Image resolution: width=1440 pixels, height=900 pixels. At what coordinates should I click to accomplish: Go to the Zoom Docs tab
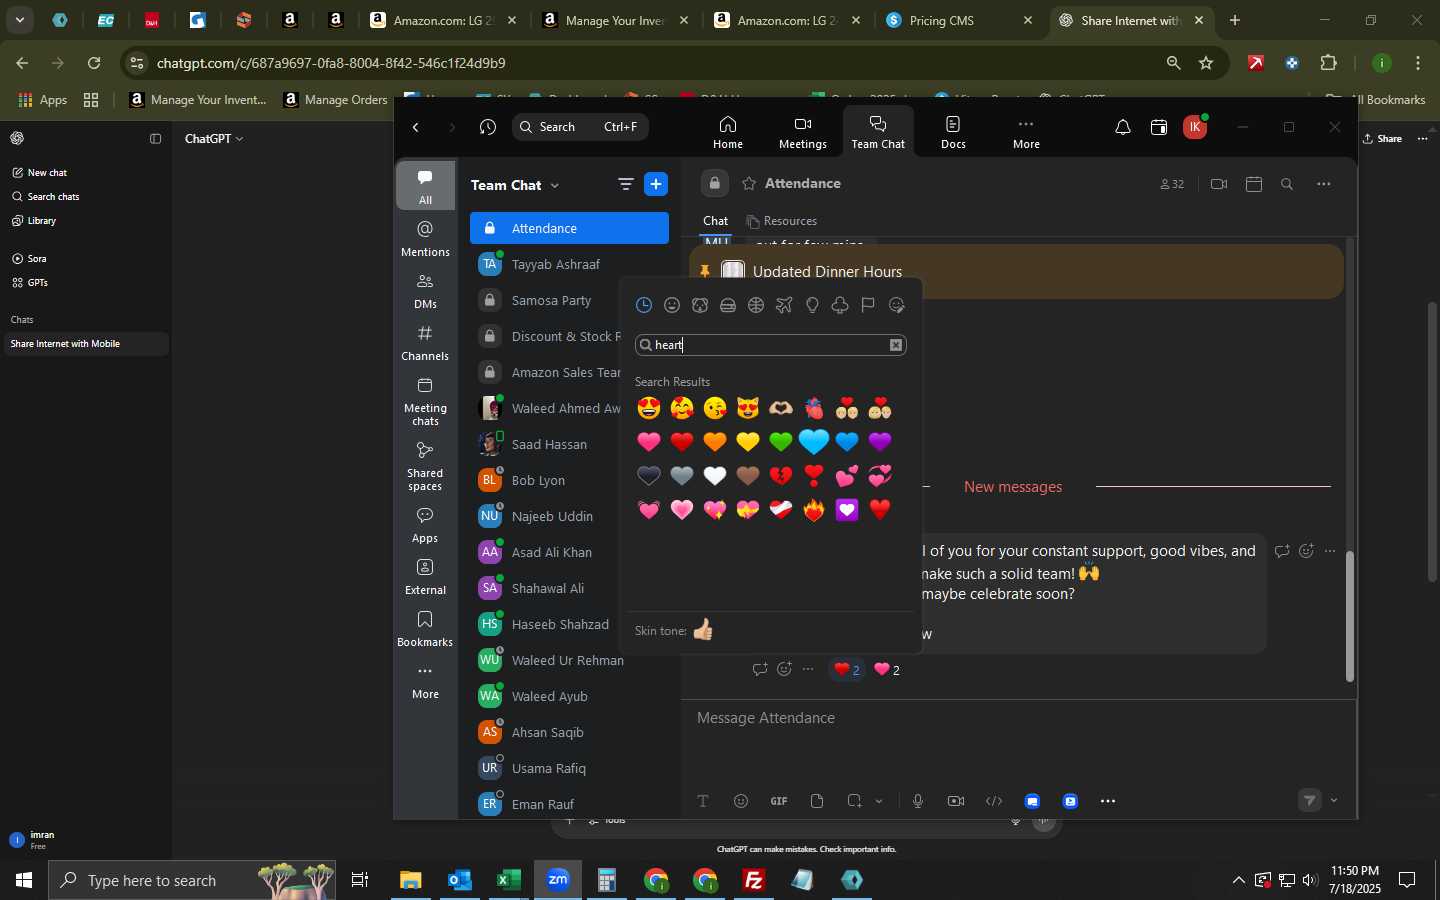point(953,132)
